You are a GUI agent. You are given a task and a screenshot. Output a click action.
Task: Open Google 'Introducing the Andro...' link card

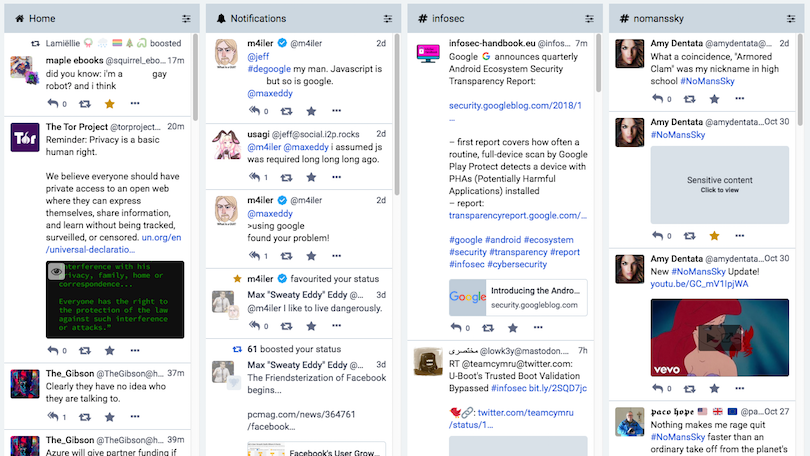(518, 297)
